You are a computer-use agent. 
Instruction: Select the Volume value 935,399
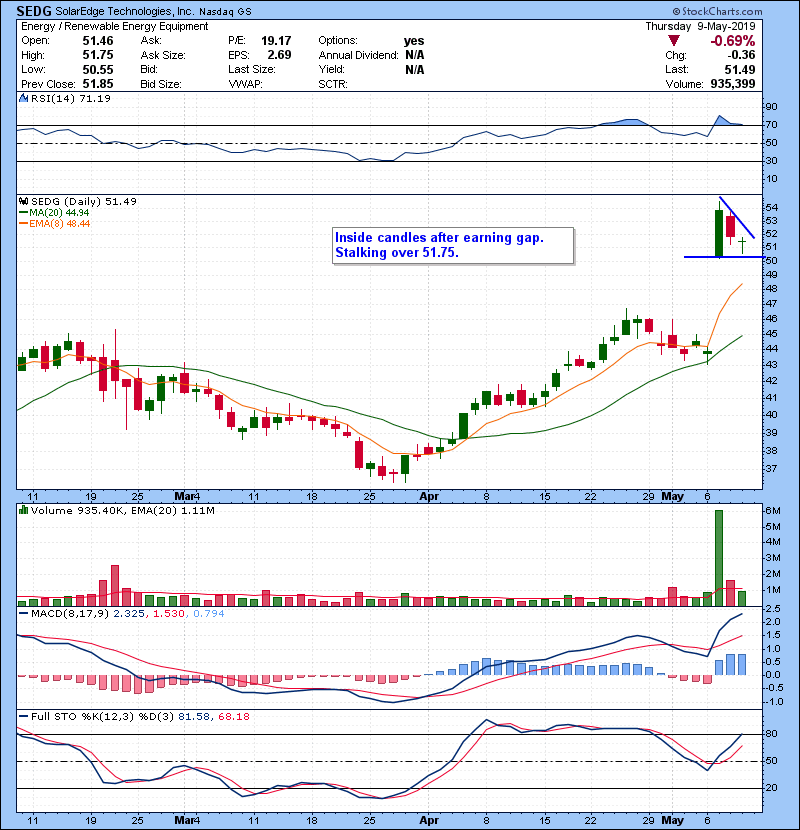pos(733,84)
